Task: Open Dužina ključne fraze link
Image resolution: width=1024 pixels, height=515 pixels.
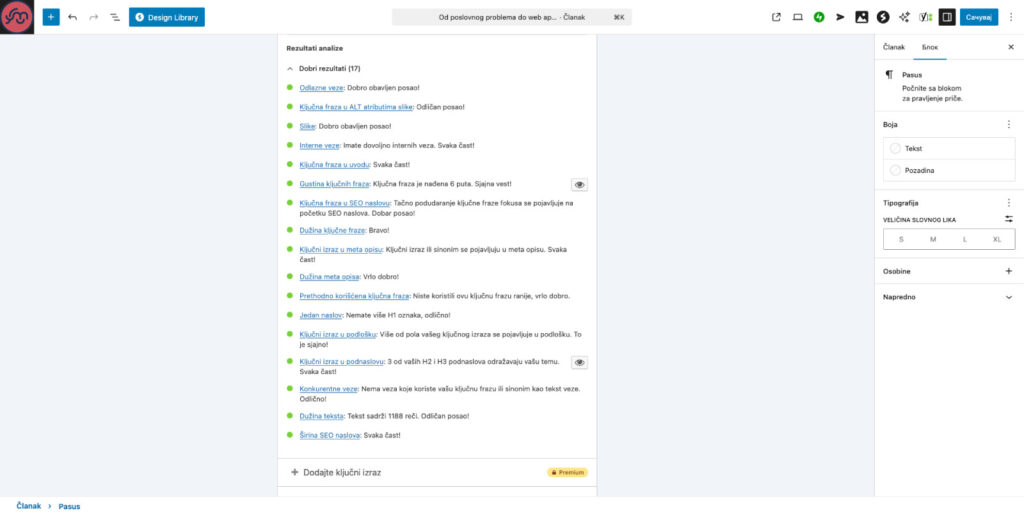Action: coord(332,230)
